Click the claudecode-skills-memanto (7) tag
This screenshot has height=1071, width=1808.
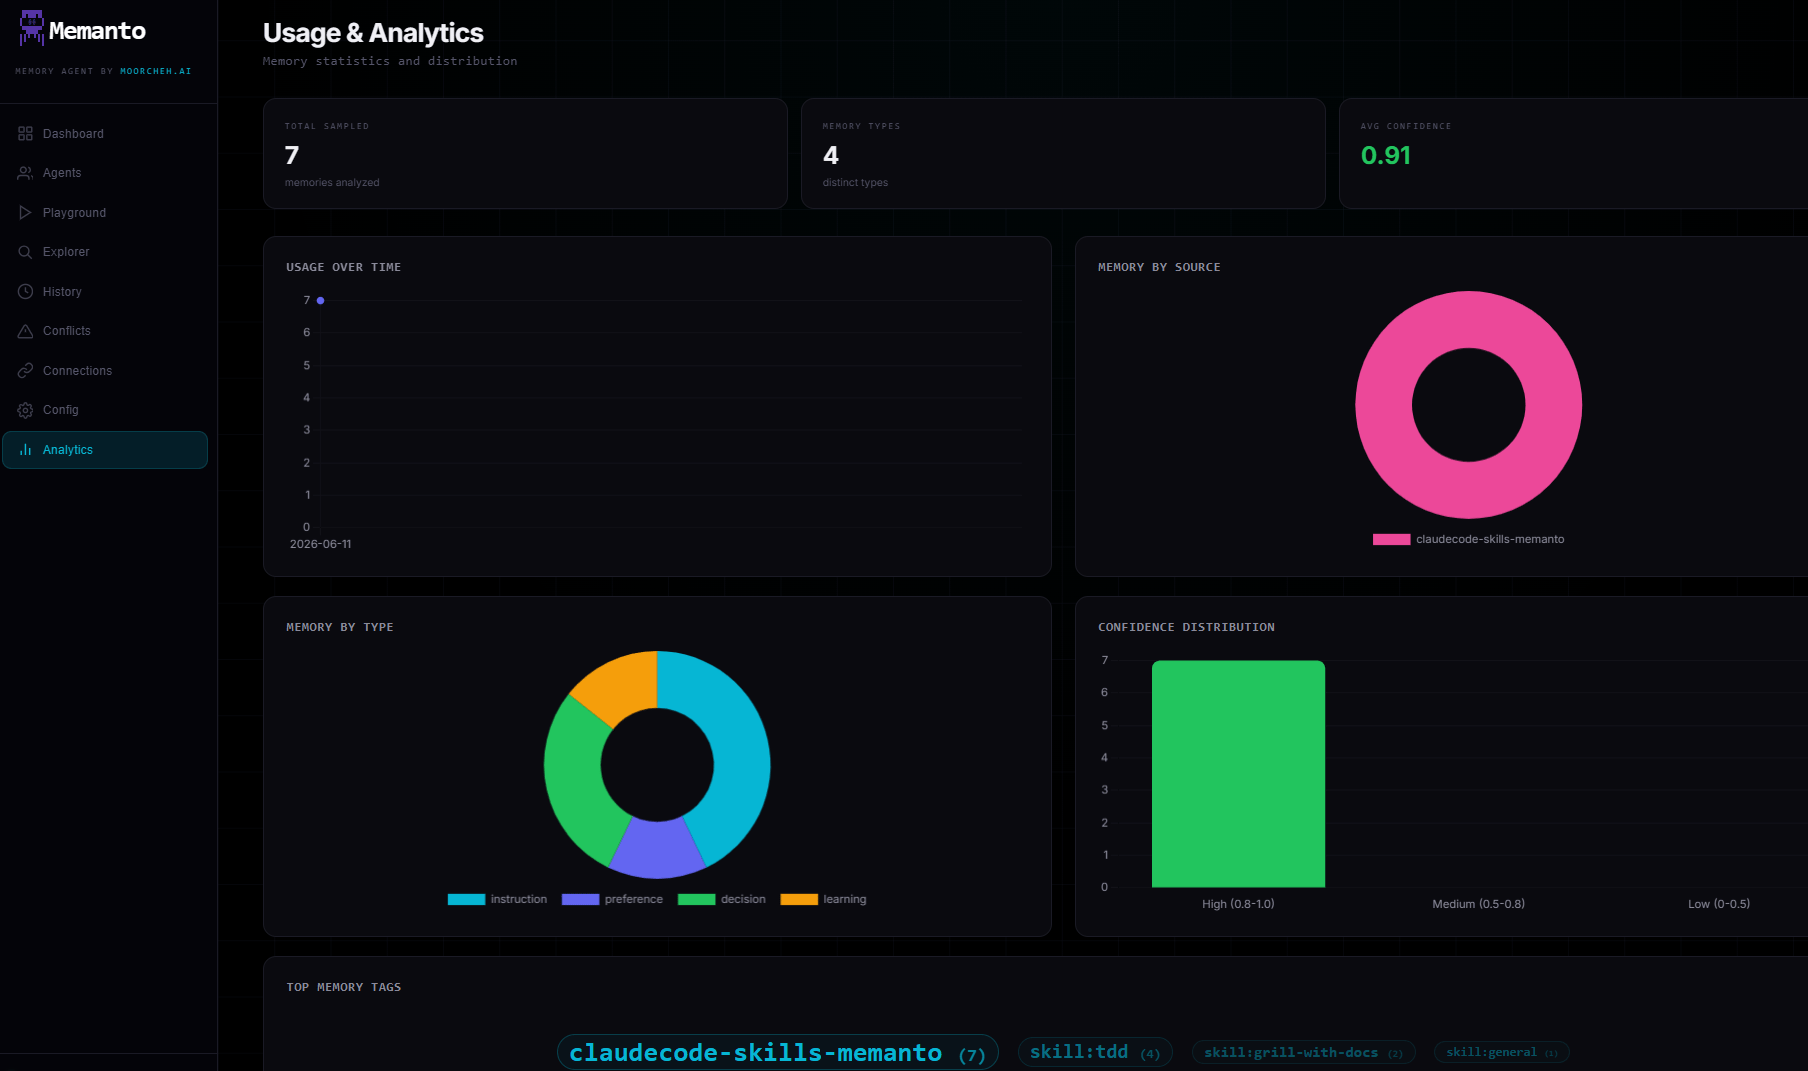pyautogui.click(x=777, y=1053)
